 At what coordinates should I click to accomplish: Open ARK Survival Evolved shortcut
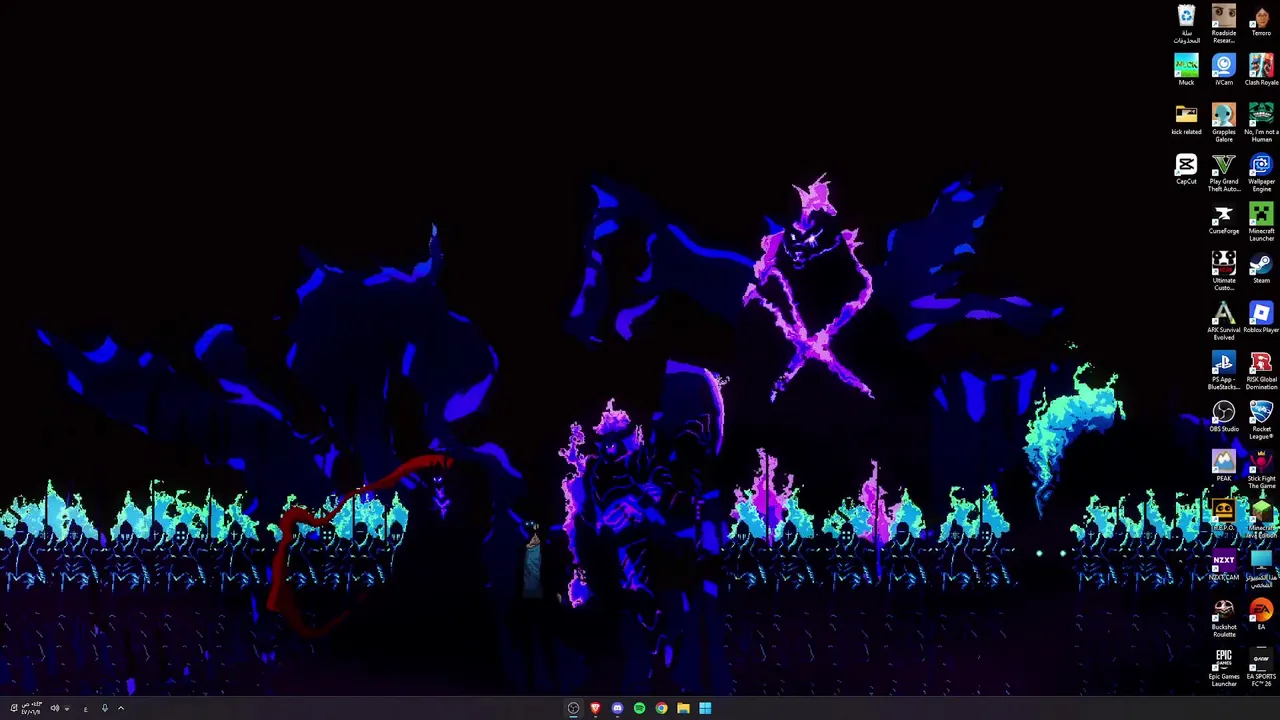(x=1224, y=320)
